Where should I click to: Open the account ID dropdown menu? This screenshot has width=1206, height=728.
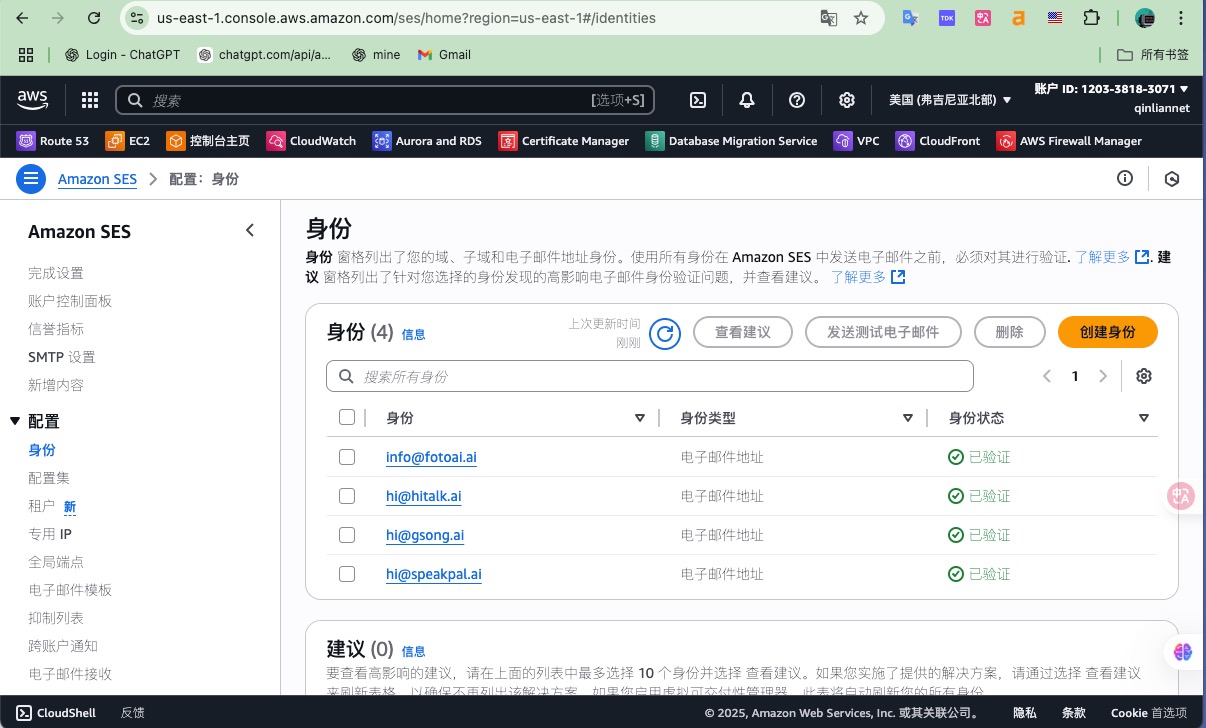[x=1111, y=89]
